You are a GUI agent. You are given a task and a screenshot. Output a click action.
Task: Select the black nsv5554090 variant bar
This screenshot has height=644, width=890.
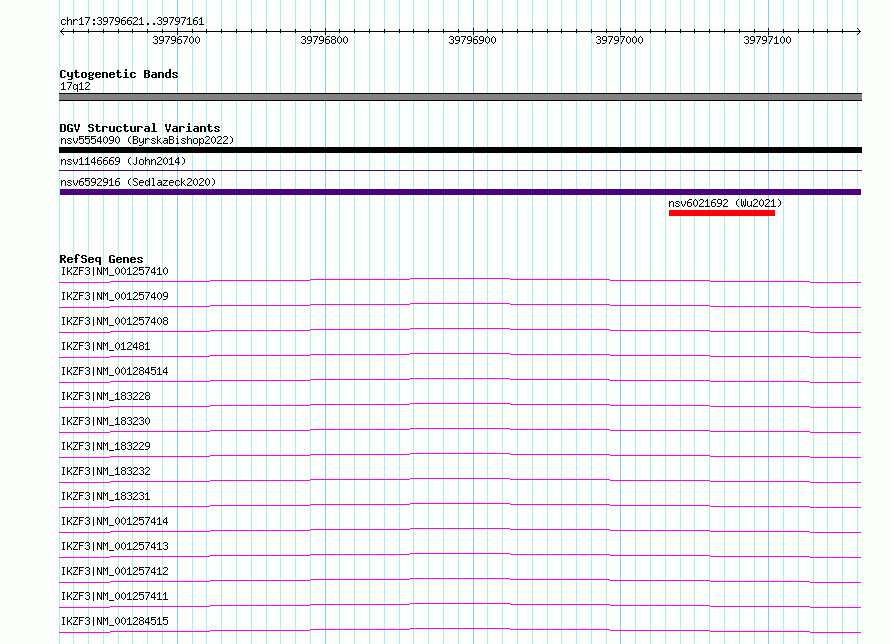[x=460, y=150]
